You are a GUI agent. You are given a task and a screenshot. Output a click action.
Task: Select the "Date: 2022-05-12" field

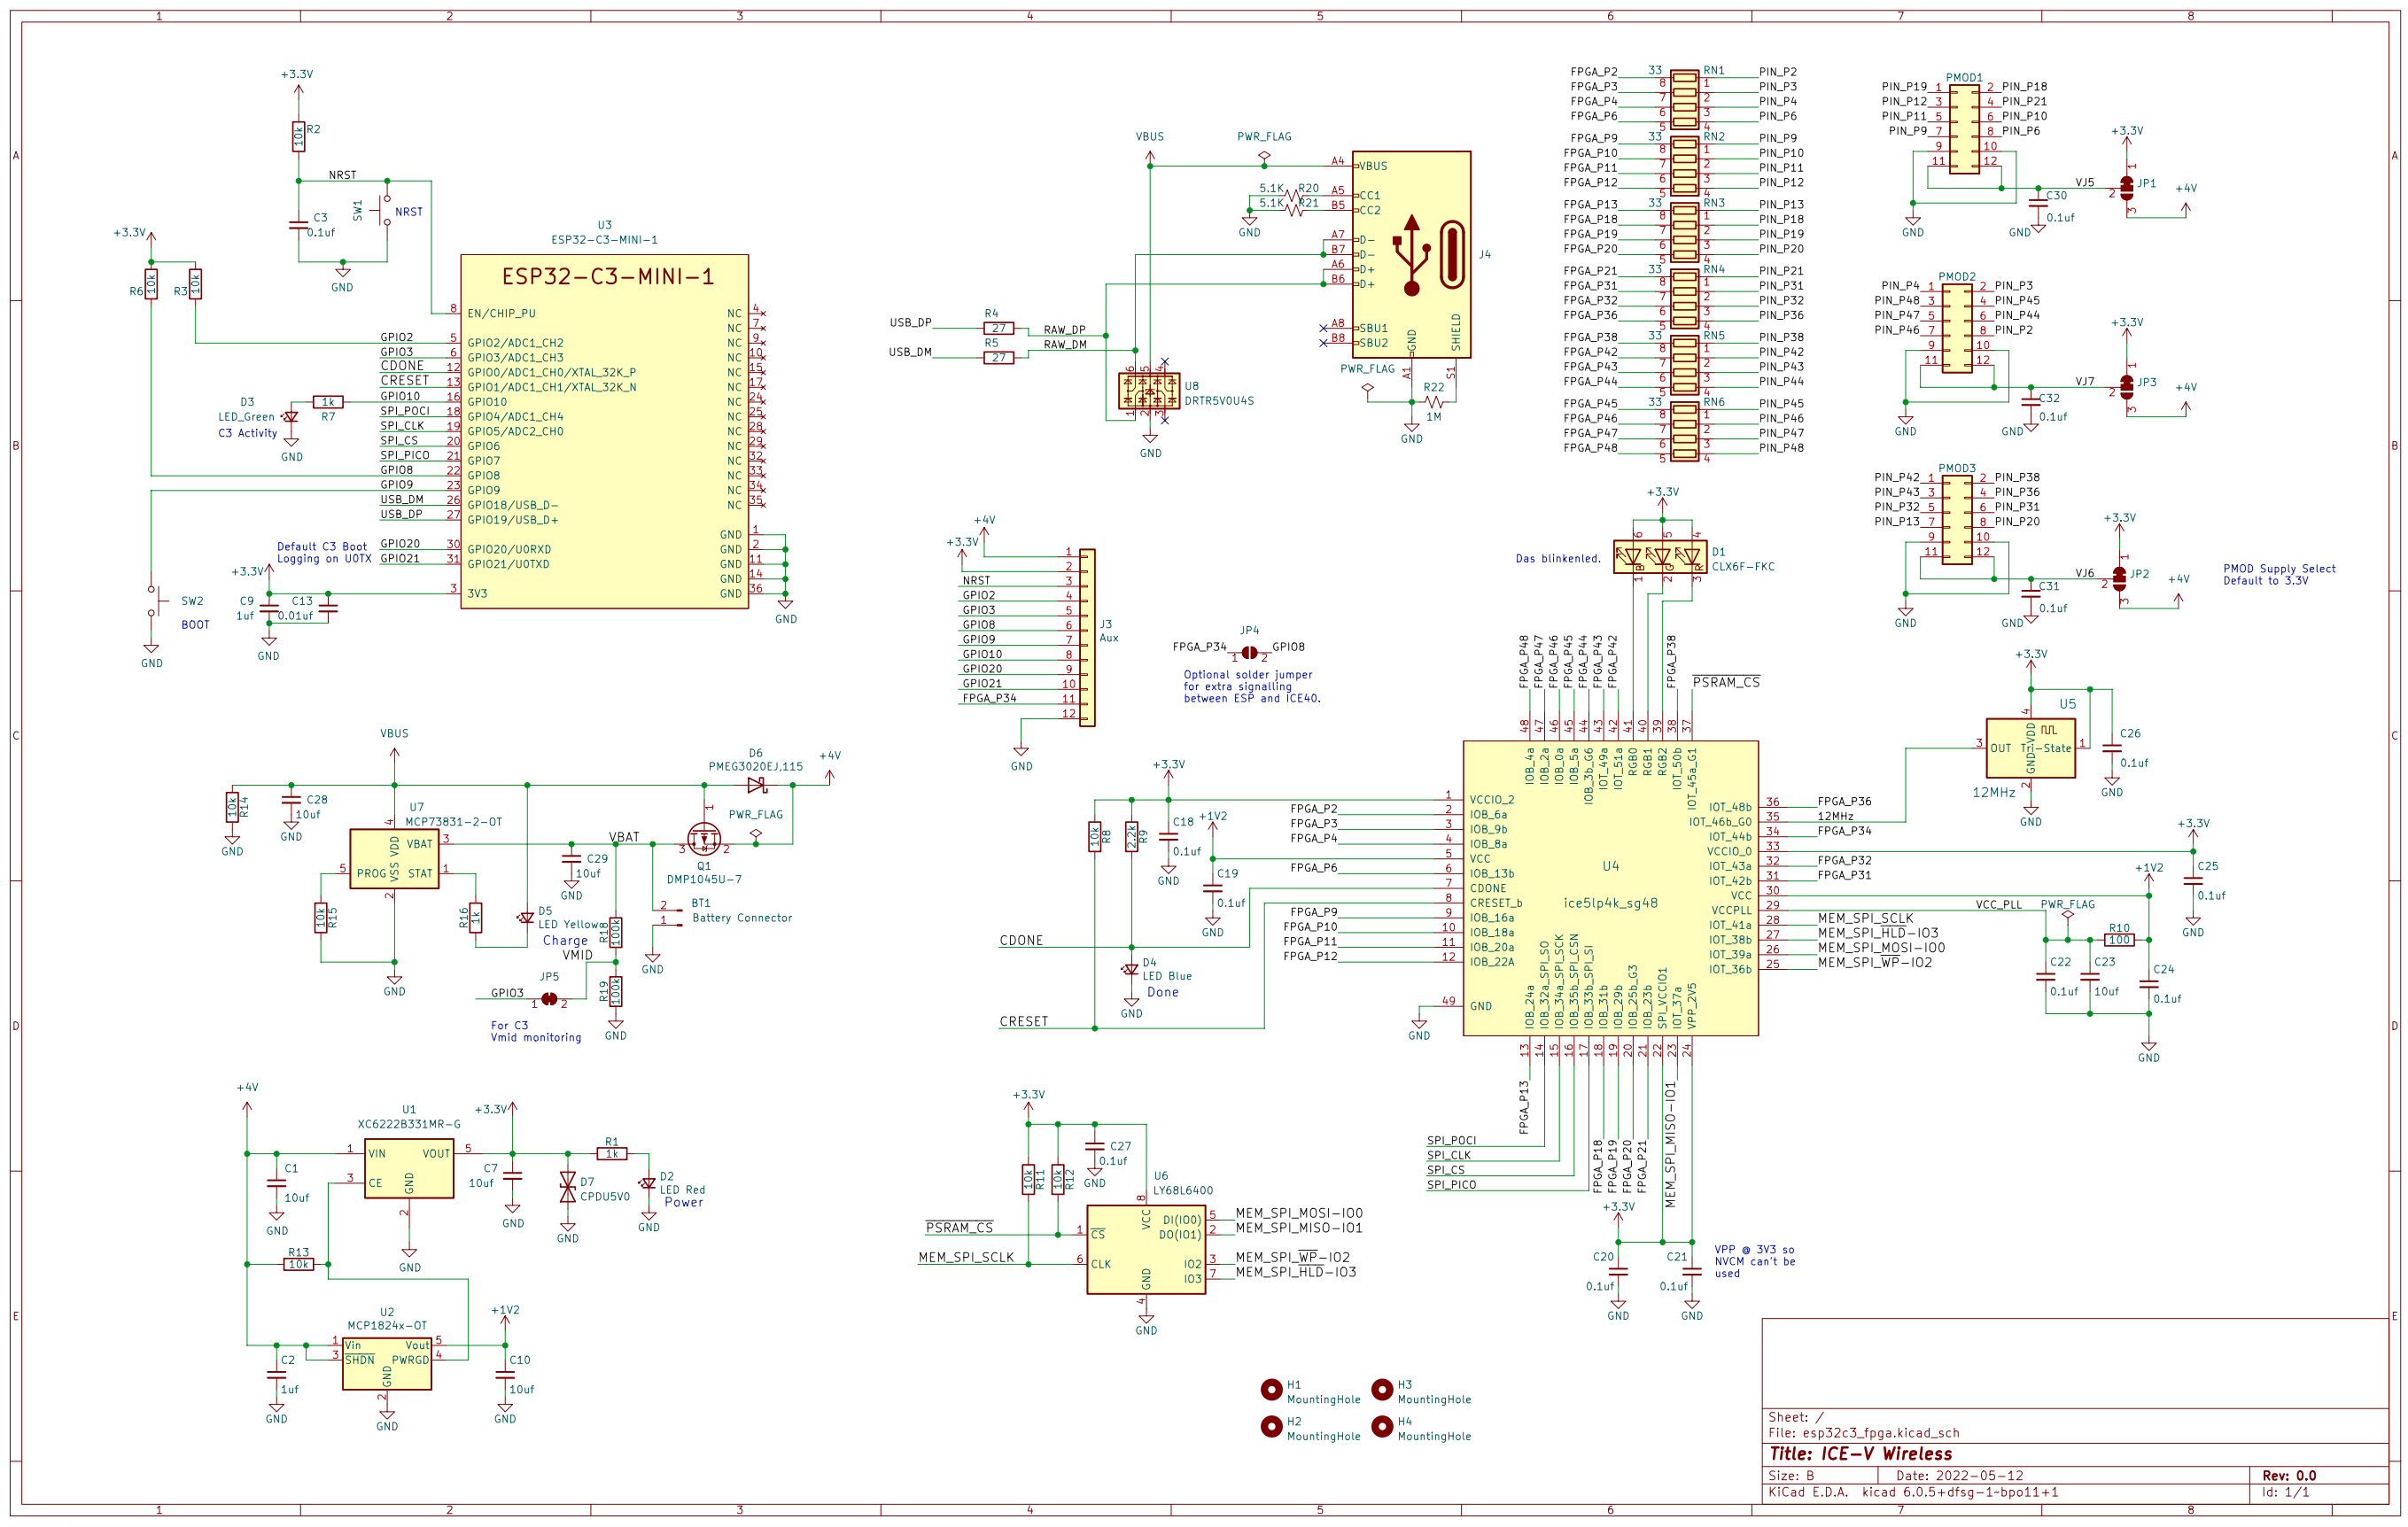(x=1959, y=1476)
